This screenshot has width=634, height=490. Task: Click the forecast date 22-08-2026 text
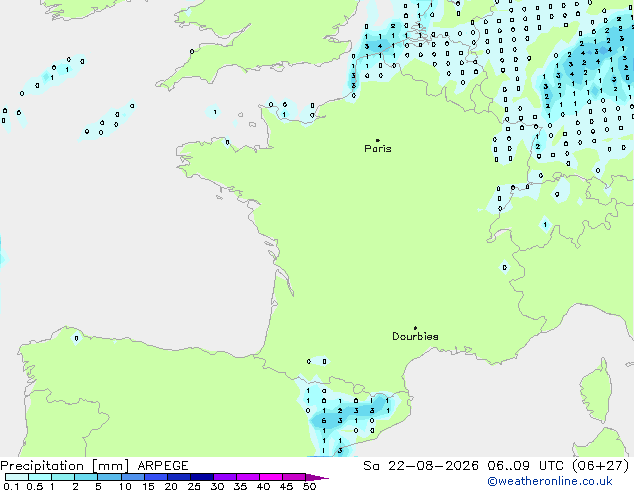[433, 466]
